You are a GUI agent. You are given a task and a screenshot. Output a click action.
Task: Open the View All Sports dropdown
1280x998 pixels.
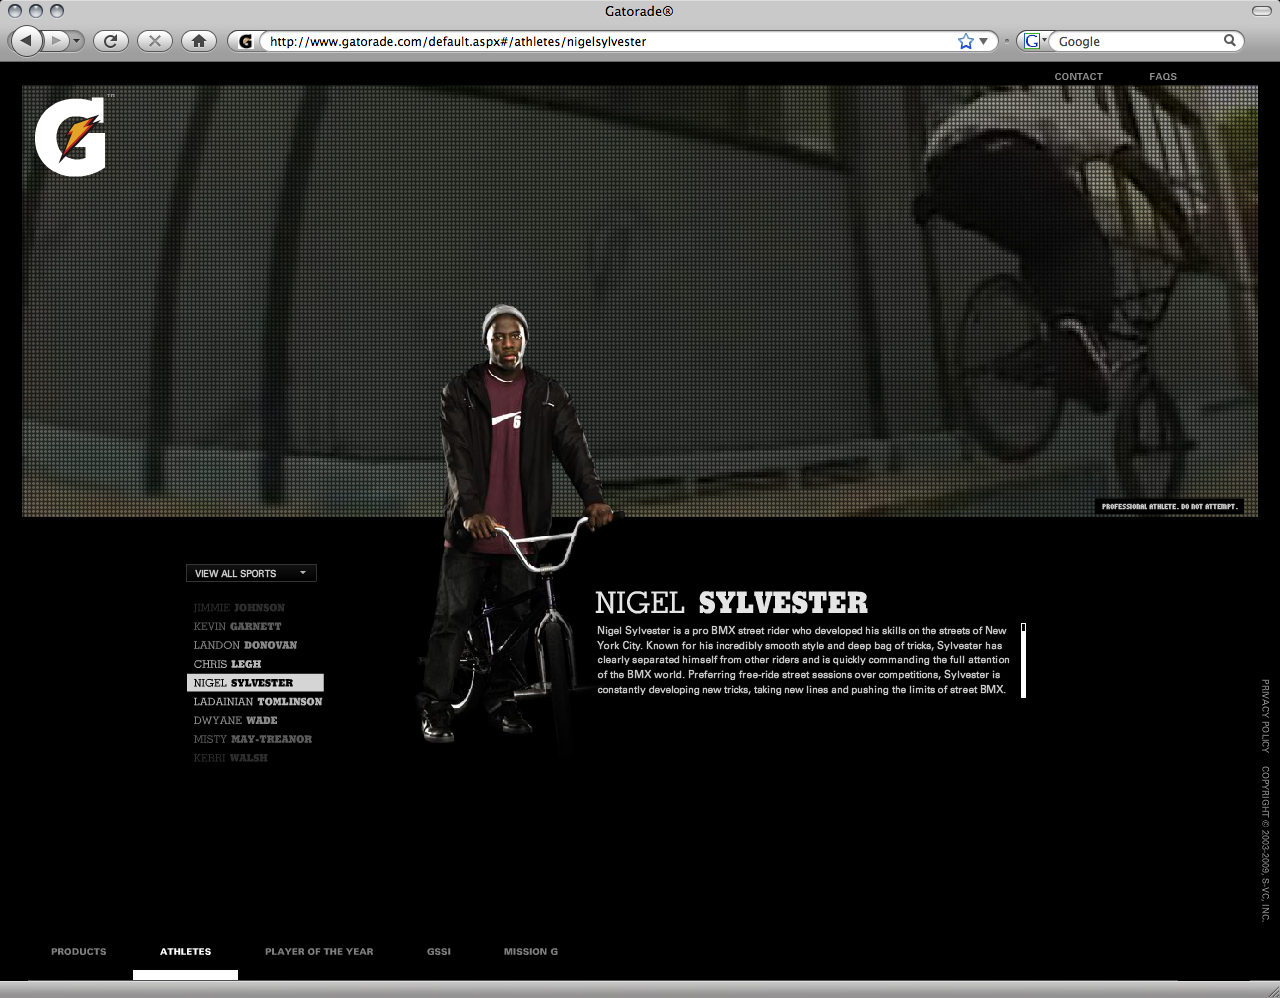coord(251,573)
